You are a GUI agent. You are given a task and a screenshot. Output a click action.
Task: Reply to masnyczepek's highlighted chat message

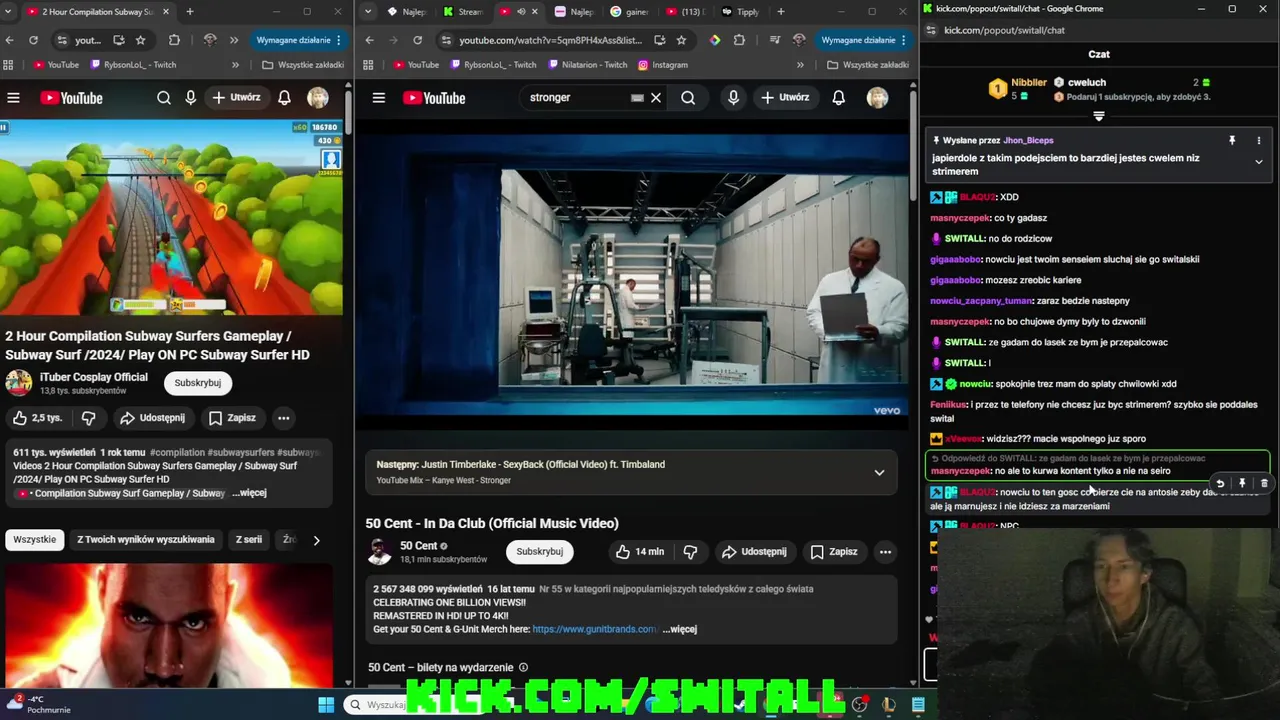[1220, 484]
